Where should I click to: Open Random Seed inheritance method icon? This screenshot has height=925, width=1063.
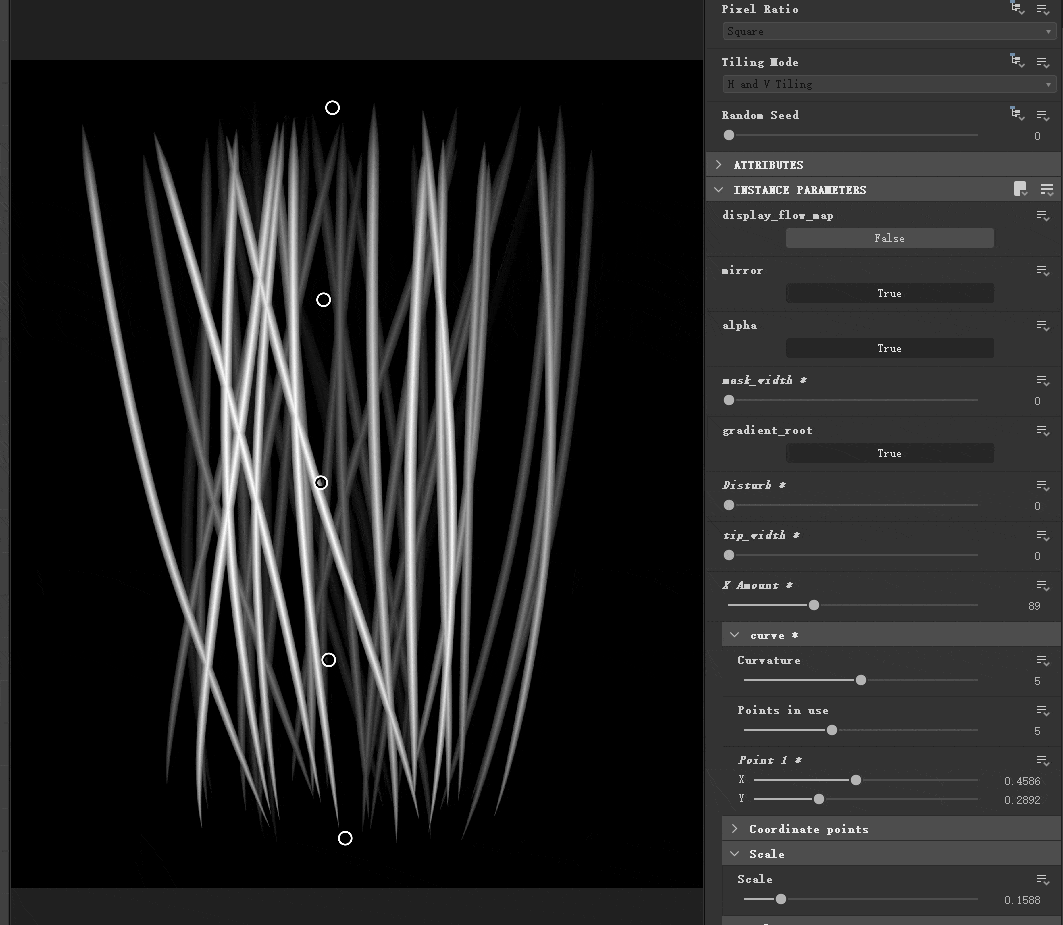(x=1017, y=114)
